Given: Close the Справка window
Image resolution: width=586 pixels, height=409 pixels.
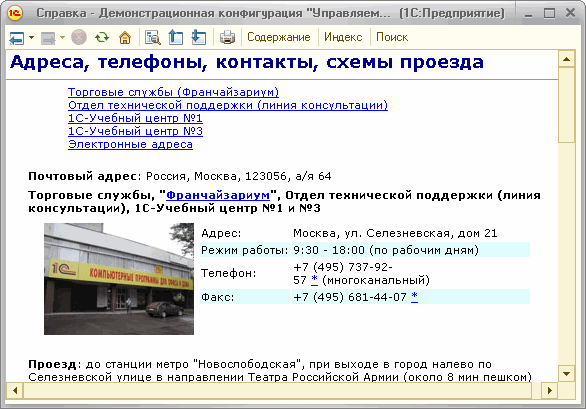Looking at the screenshot, I should [570, 13].
